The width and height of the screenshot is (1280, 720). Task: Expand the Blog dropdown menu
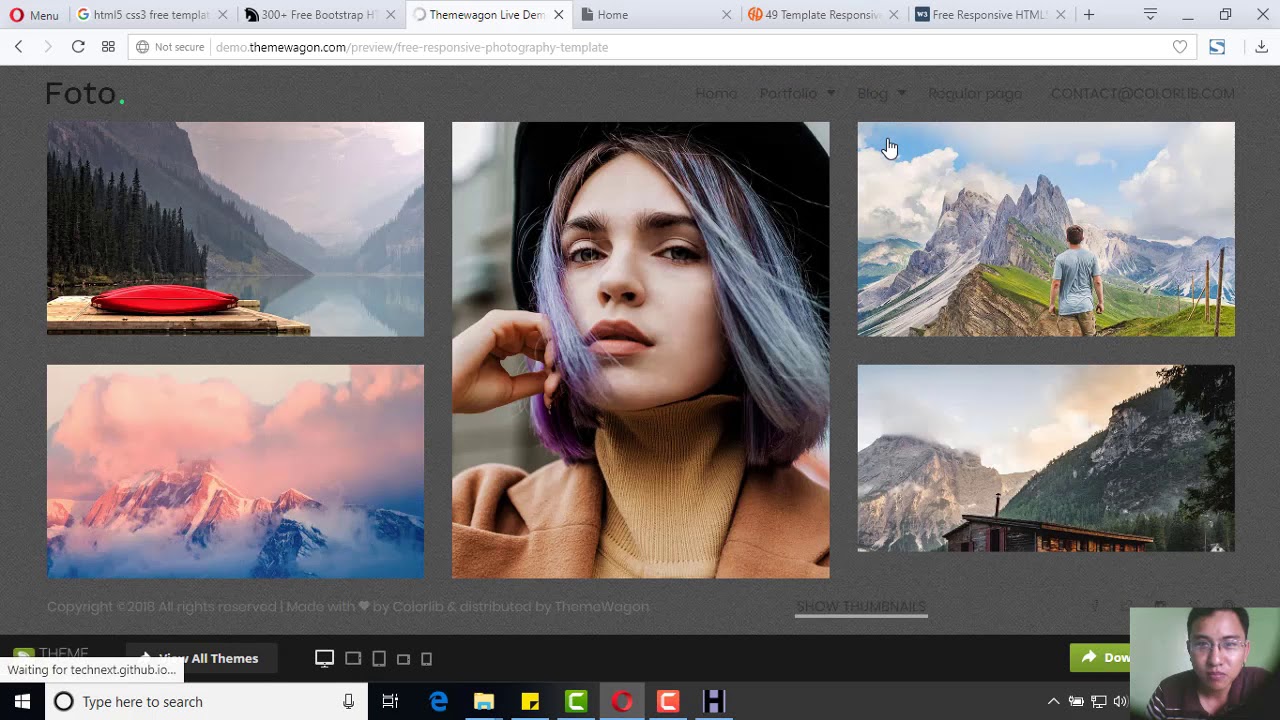881,93
